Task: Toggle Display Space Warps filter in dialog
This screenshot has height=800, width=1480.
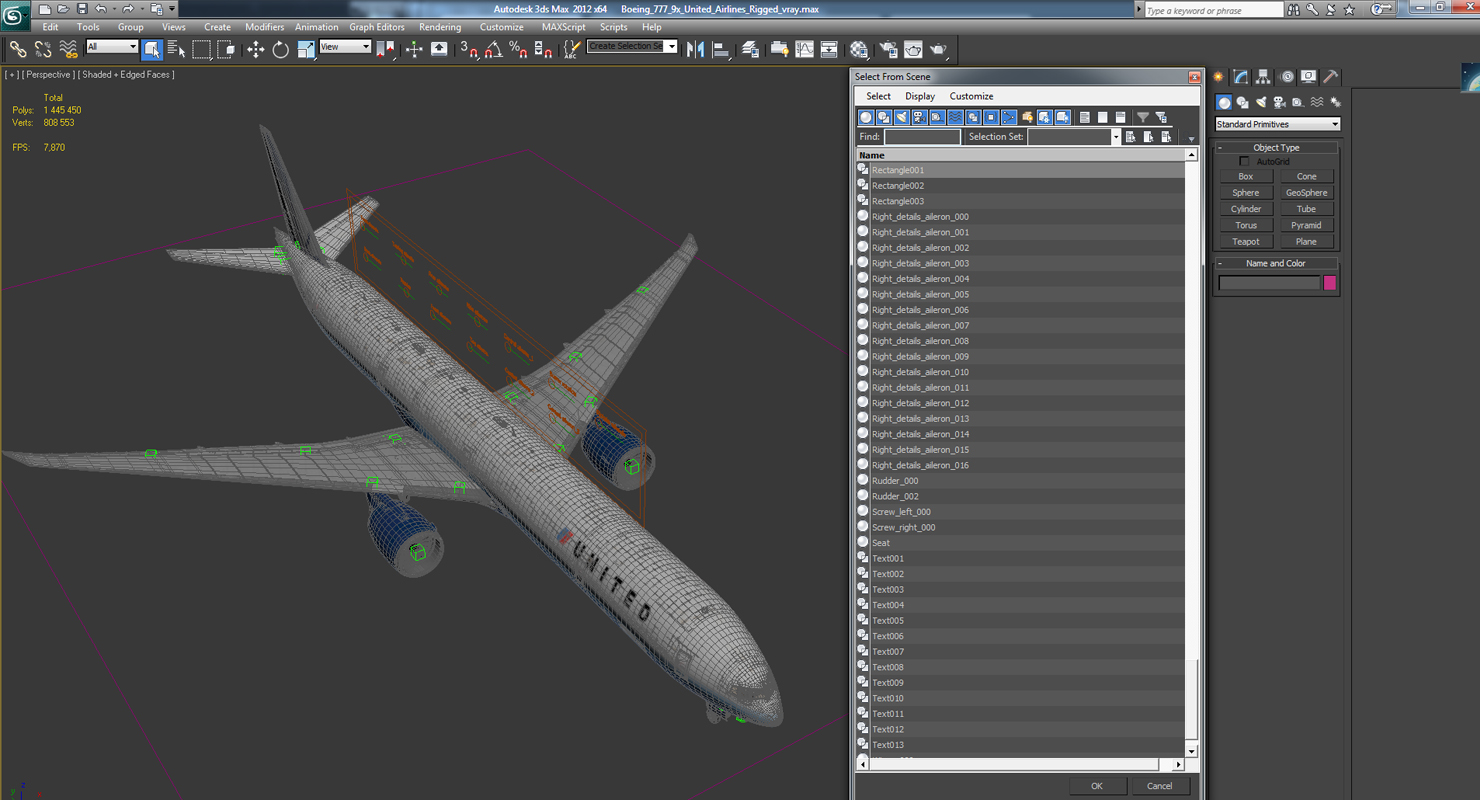Action: point(955,117)
